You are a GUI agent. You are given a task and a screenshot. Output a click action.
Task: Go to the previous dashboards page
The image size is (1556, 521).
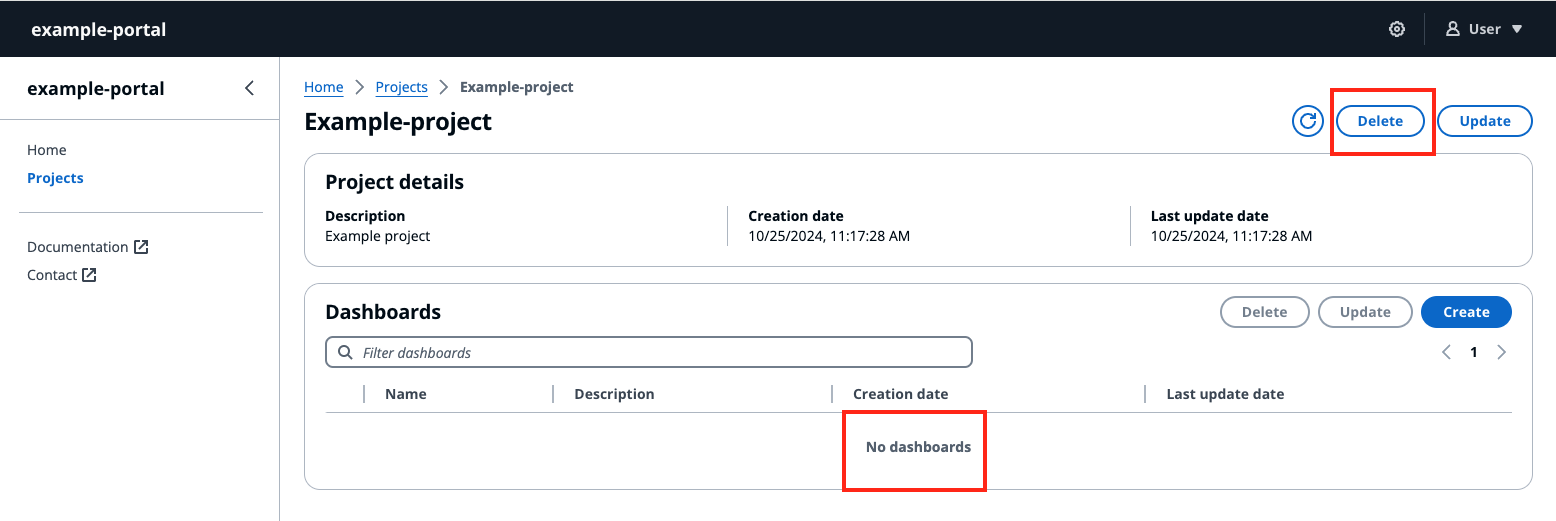[1446, 352]
